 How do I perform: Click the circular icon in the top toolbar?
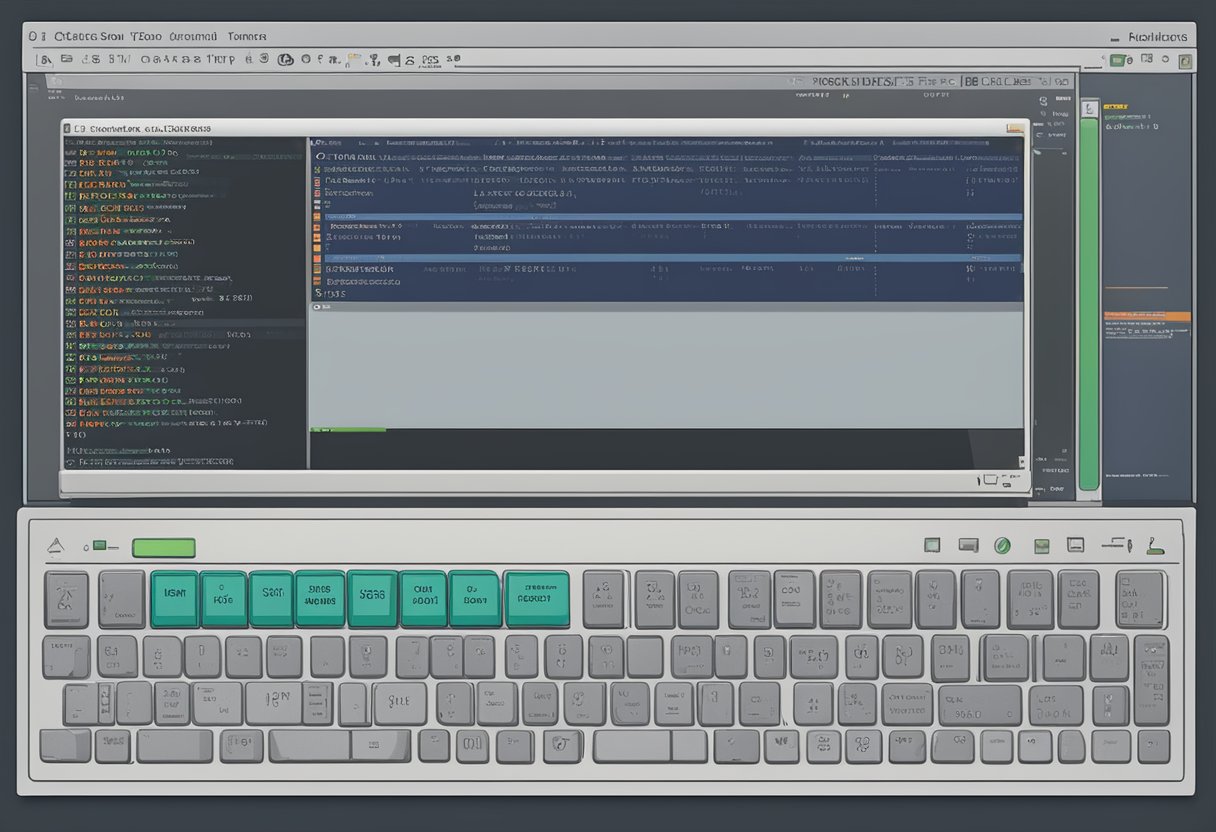tap(283, 60)
